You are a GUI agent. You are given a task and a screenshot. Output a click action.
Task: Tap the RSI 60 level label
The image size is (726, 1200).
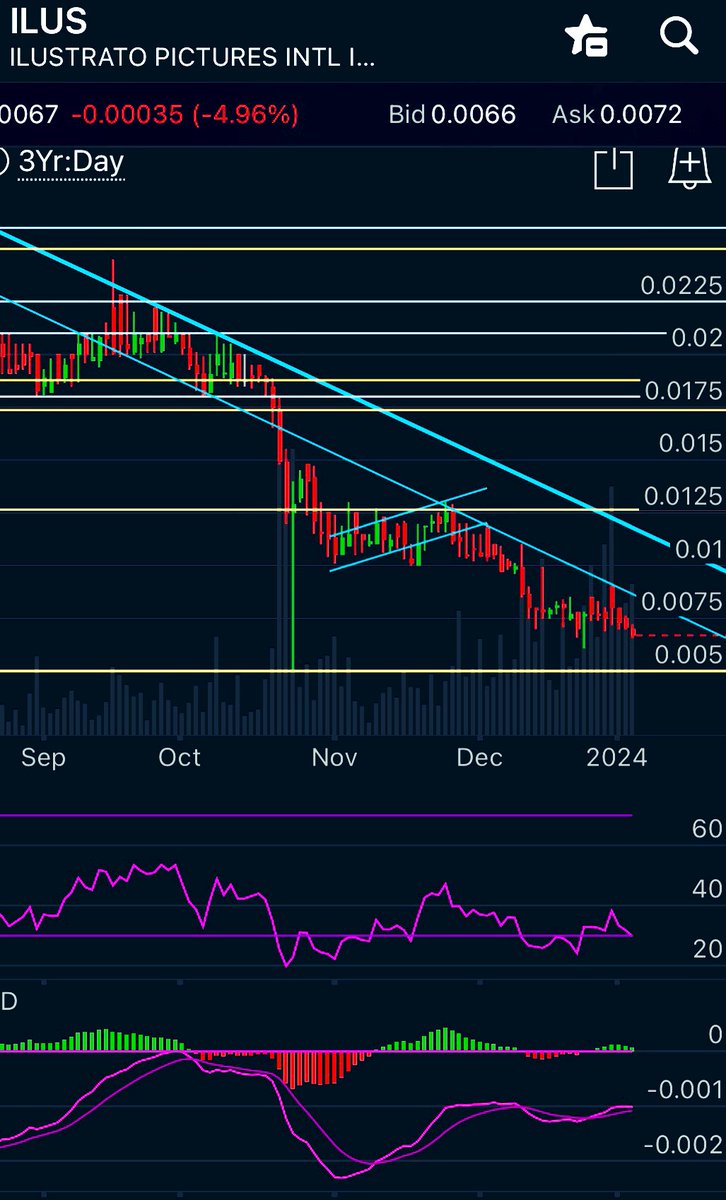[x=707, y=829]
